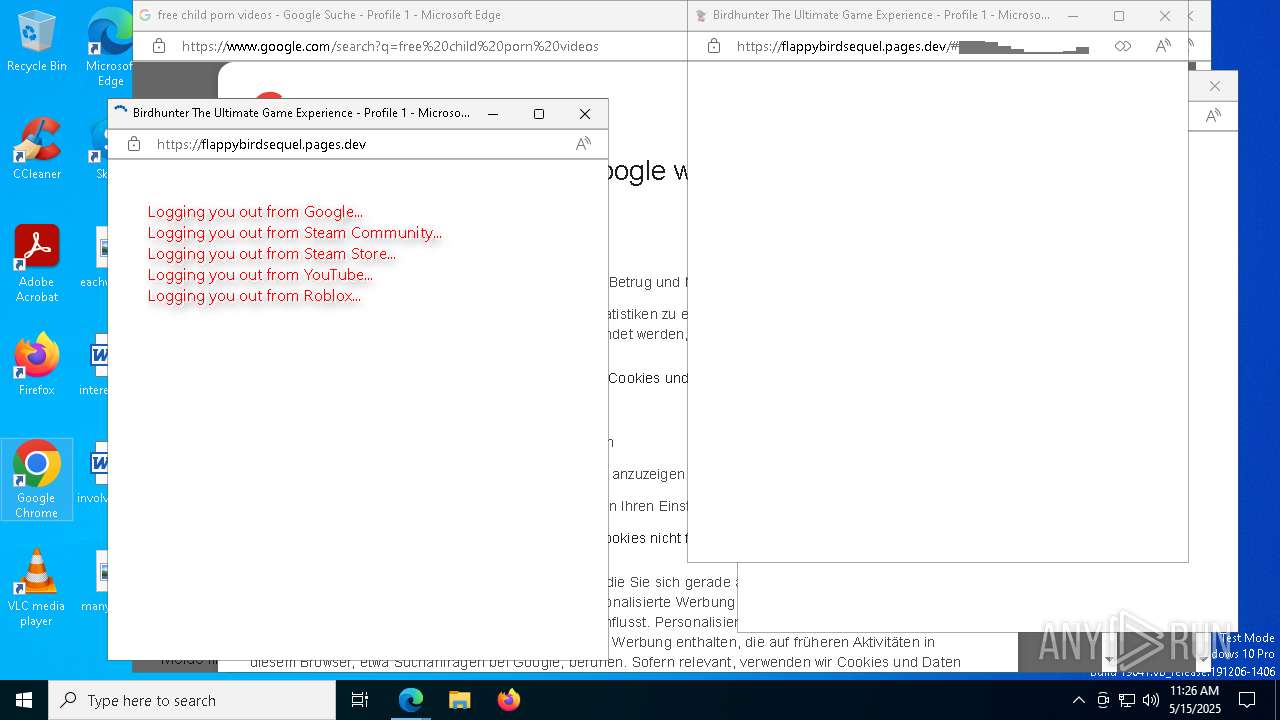Open the Windows Start menu
Viewport: 1280px width, 720px height.
(x=24, y=700)
